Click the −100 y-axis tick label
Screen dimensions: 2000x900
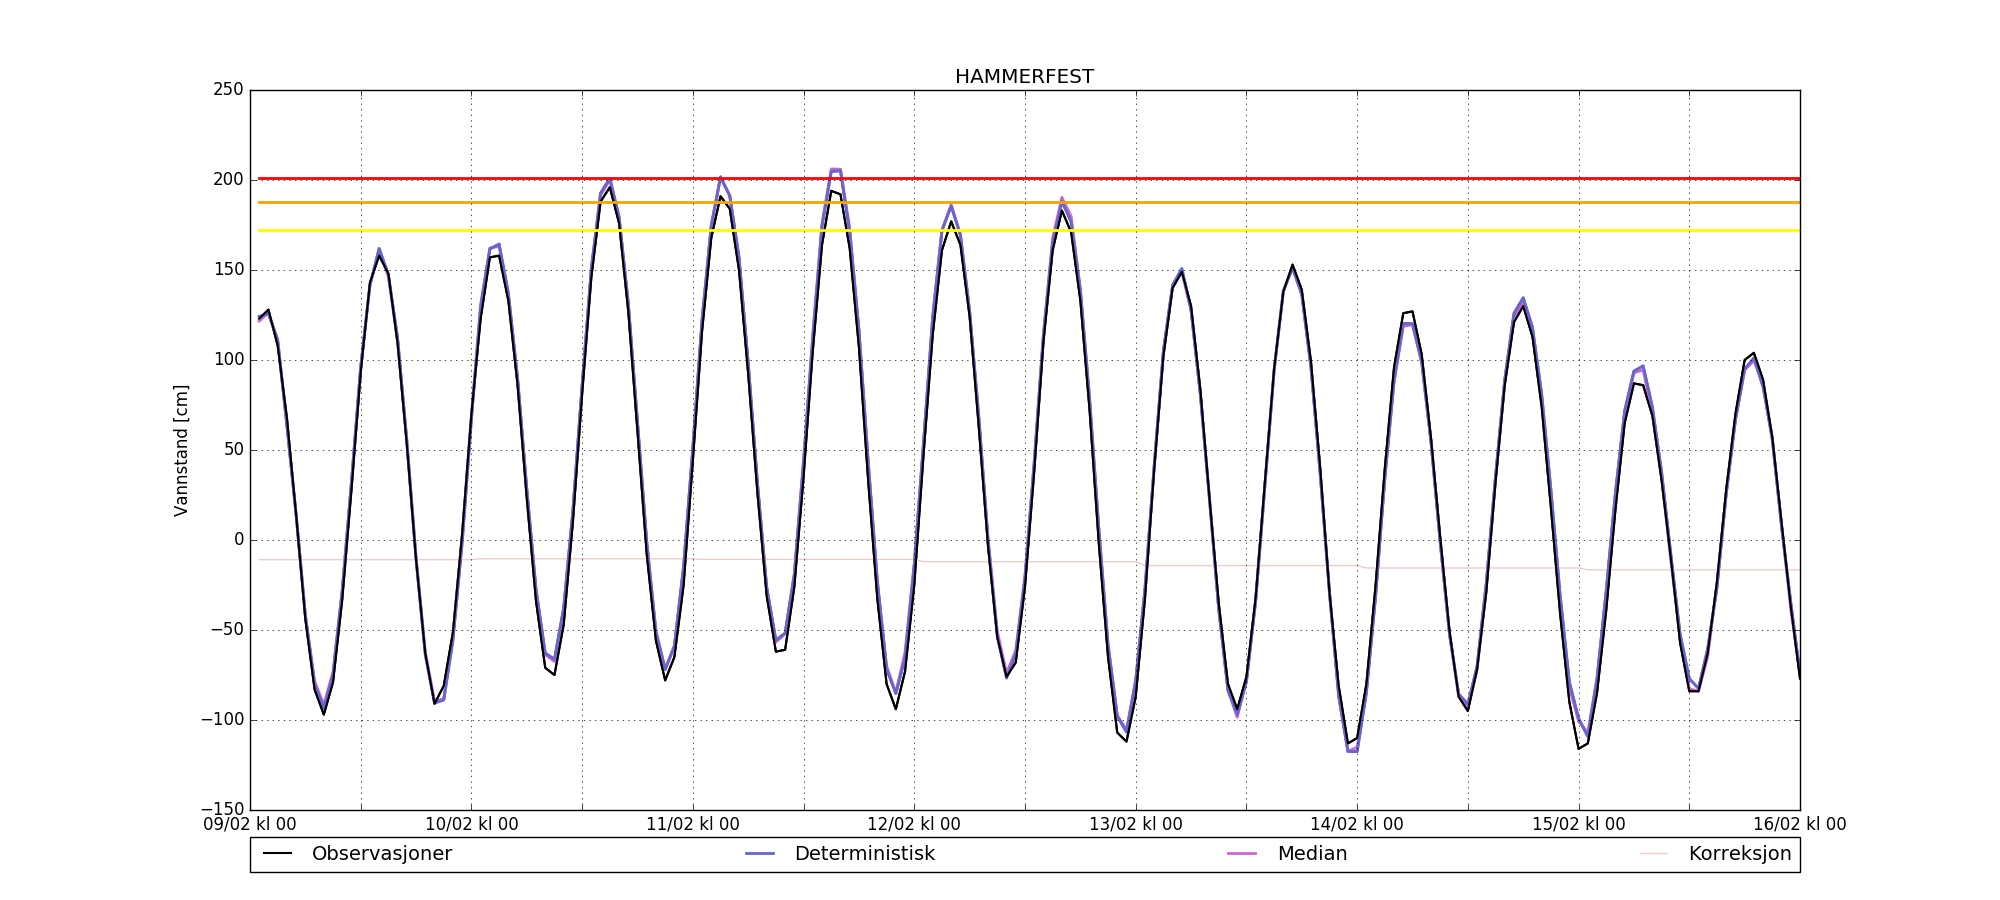pos(222,720)
